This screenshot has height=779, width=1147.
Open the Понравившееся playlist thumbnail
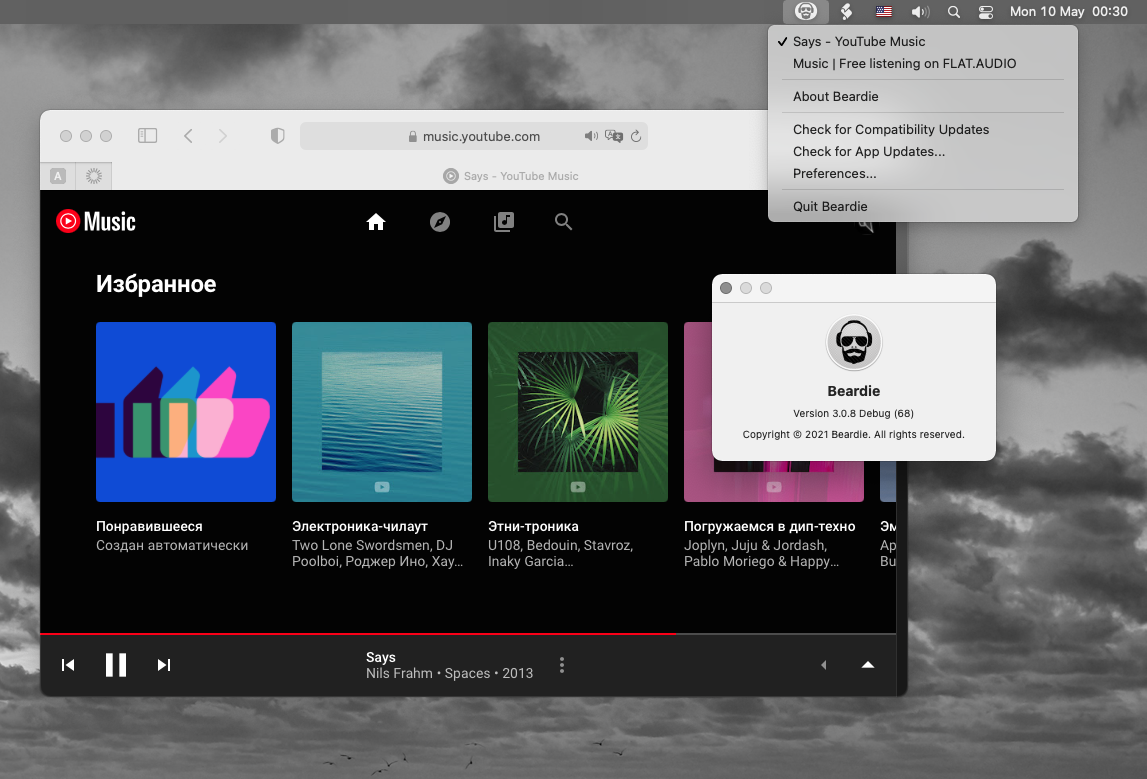click(x=186, y=412)
